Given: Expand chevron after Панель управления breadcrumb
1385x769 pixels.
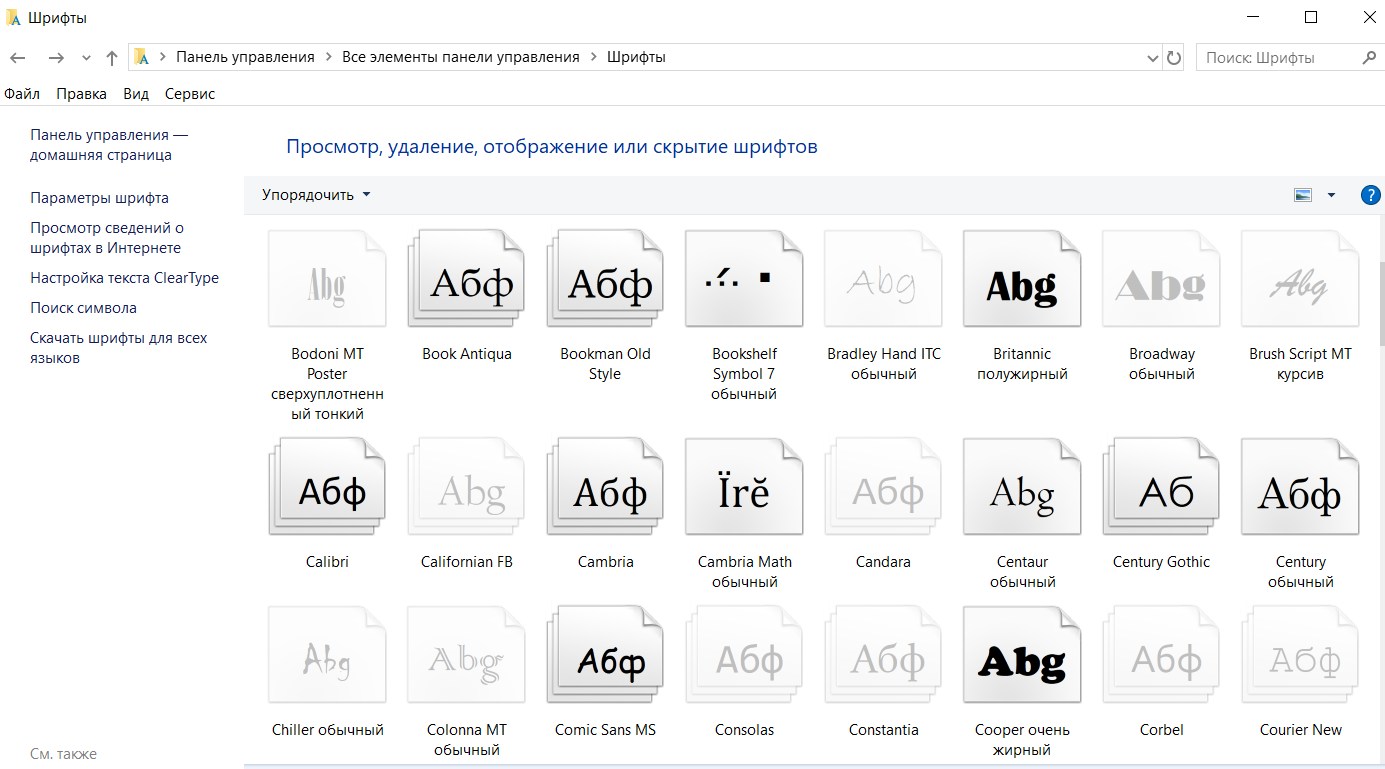Looking at the screenshot, I should [329, 57].
